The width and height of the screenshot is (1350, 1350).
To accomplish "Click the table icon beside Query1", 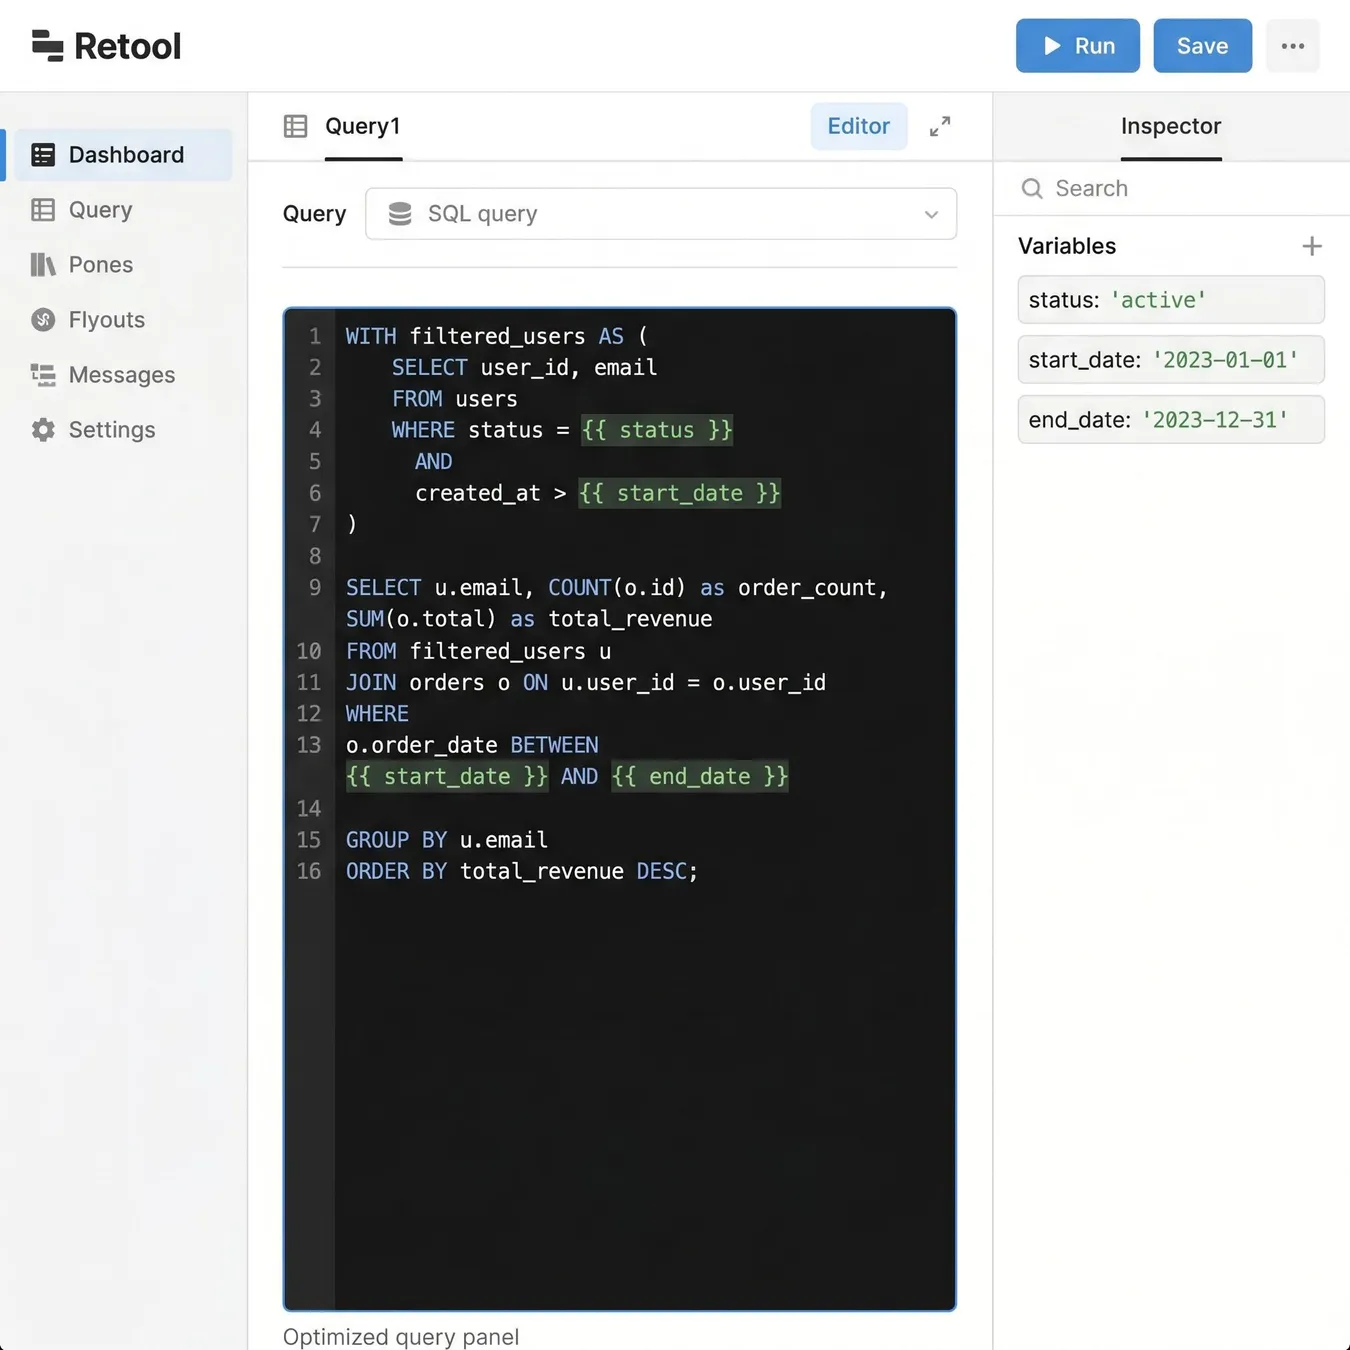I will coord(295,126).
